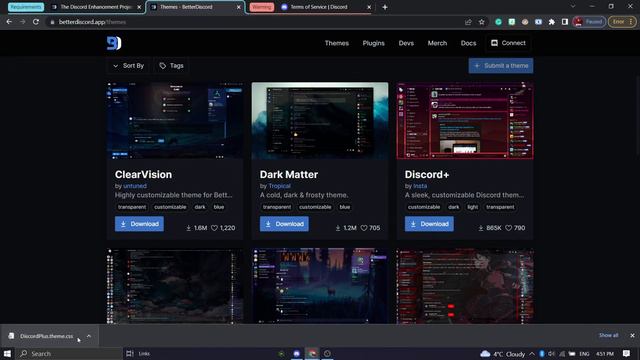
Task: Go back with the browser back arrow
Action: (9, 22)
